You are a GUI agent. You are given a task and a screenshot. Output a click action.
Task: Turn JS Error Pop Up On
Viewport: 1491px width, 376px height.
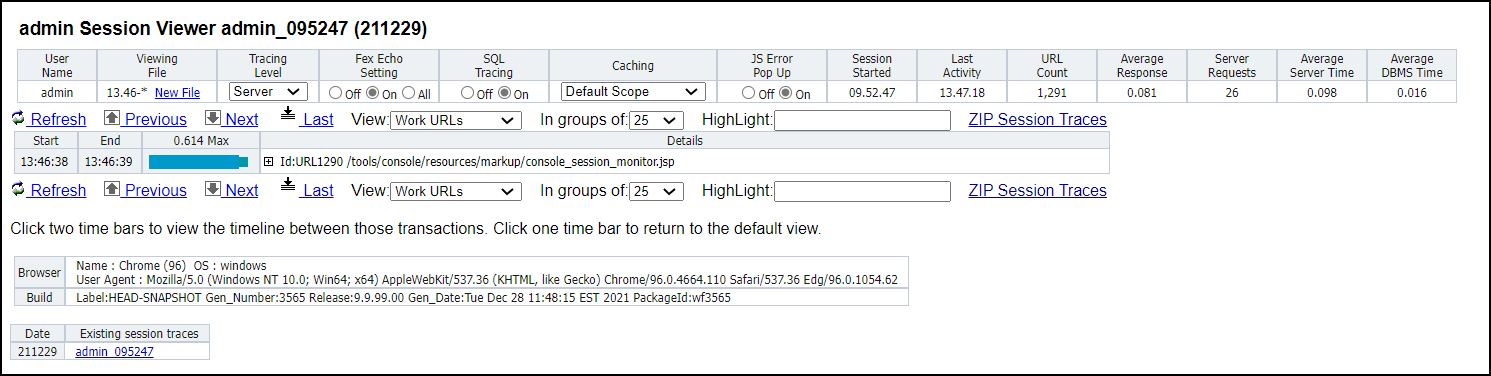pos(785,93)
